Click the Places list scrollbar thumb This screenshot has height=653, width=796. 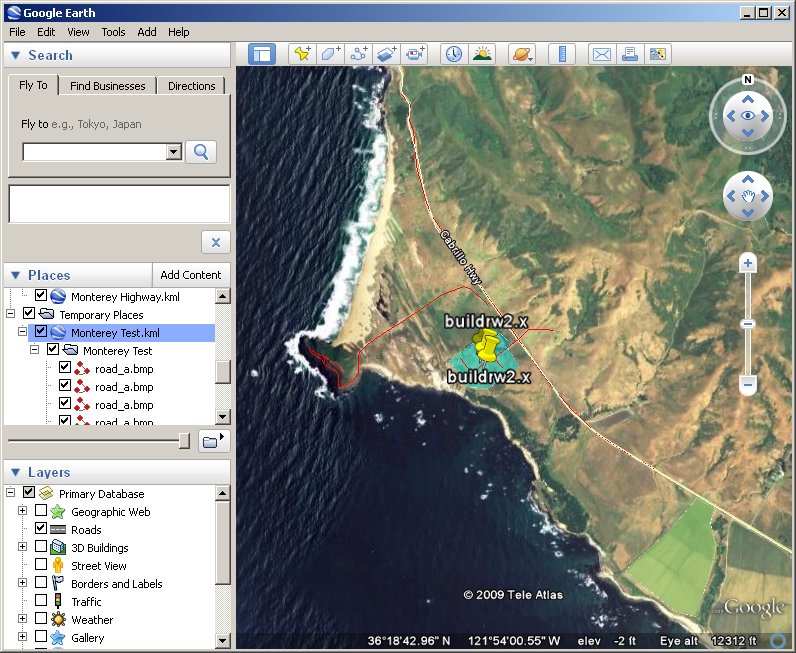(223, 372)
